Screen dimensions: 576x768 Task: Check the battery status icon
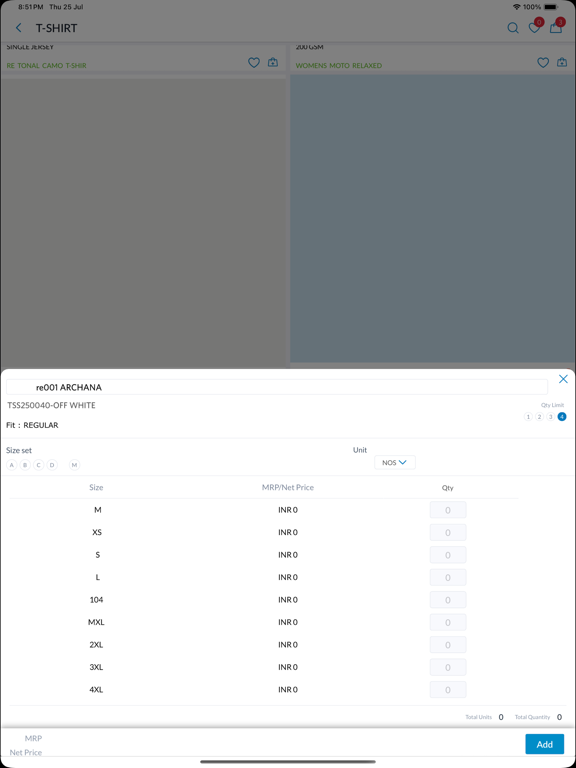click(551, 7)
